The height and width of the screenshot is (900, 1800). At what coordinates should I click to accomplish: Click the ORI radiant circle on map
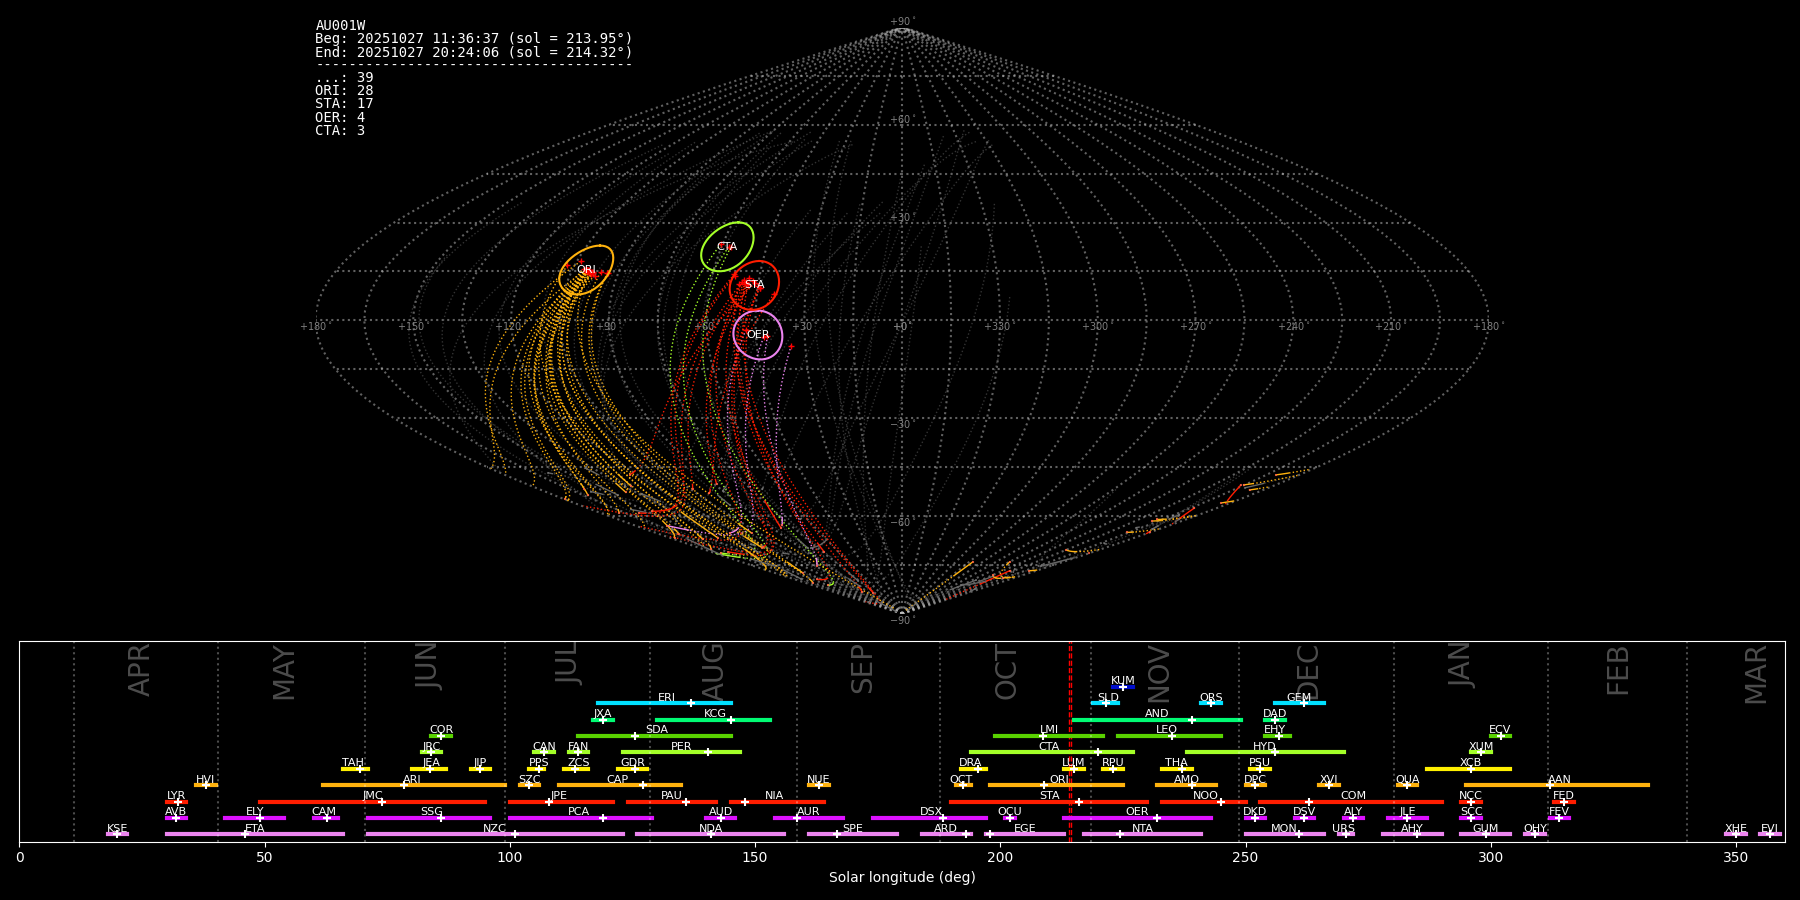(x=586, y=270)
